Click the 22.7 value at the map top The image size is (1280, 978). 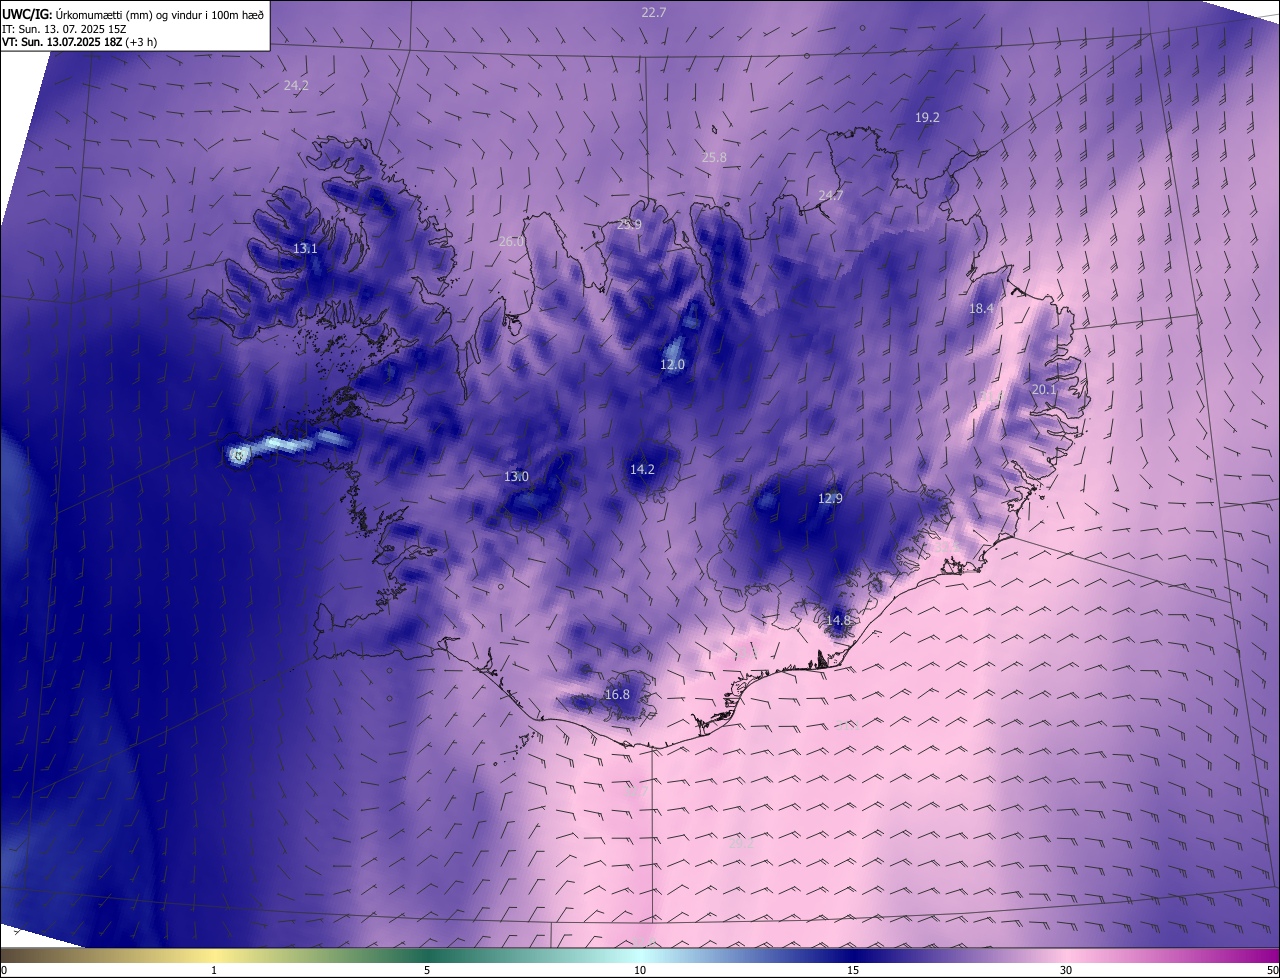coord(654,12)
